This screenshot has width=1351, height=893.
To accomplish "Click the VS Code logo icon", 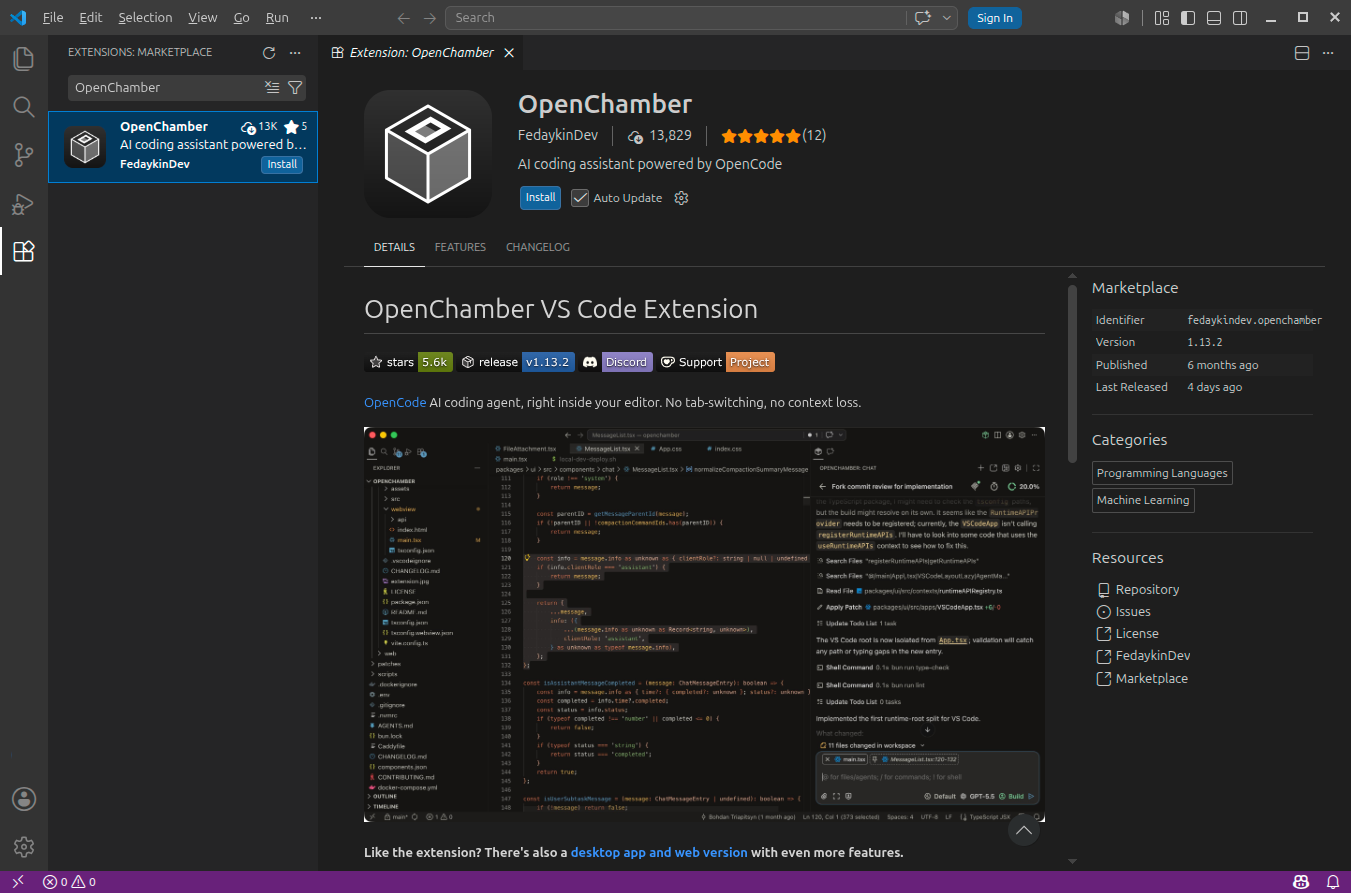I will tap(17, 18).
